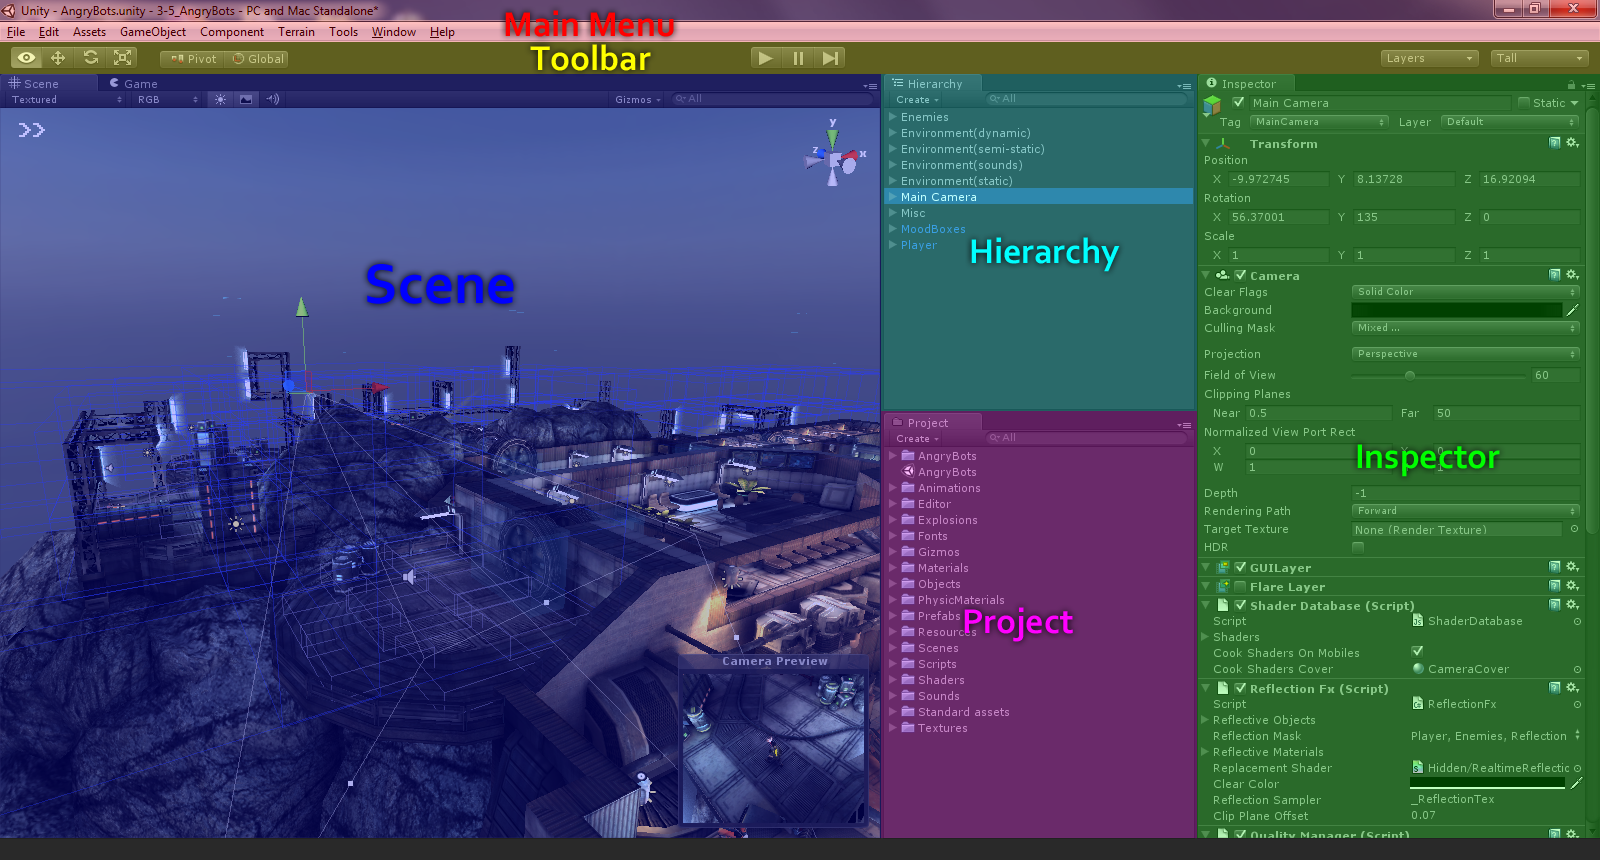
Task: Toggle the Camera component checkbox
Action: click(x=1240, y=275)
